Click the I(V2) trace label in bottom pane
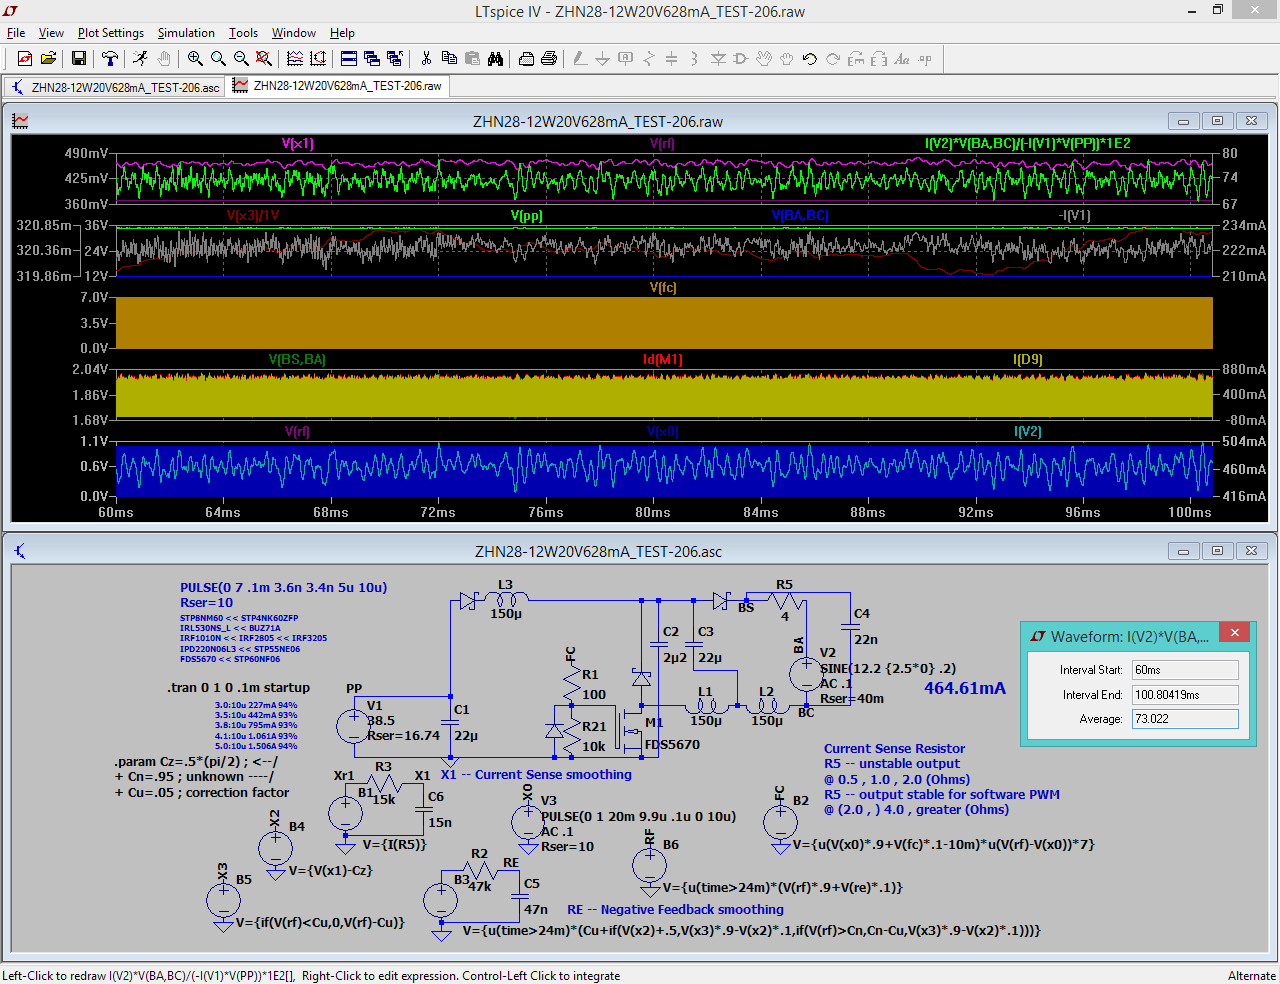This screenshot has width=1280, height=984. pyautogui.click(x=1028, y=432)
